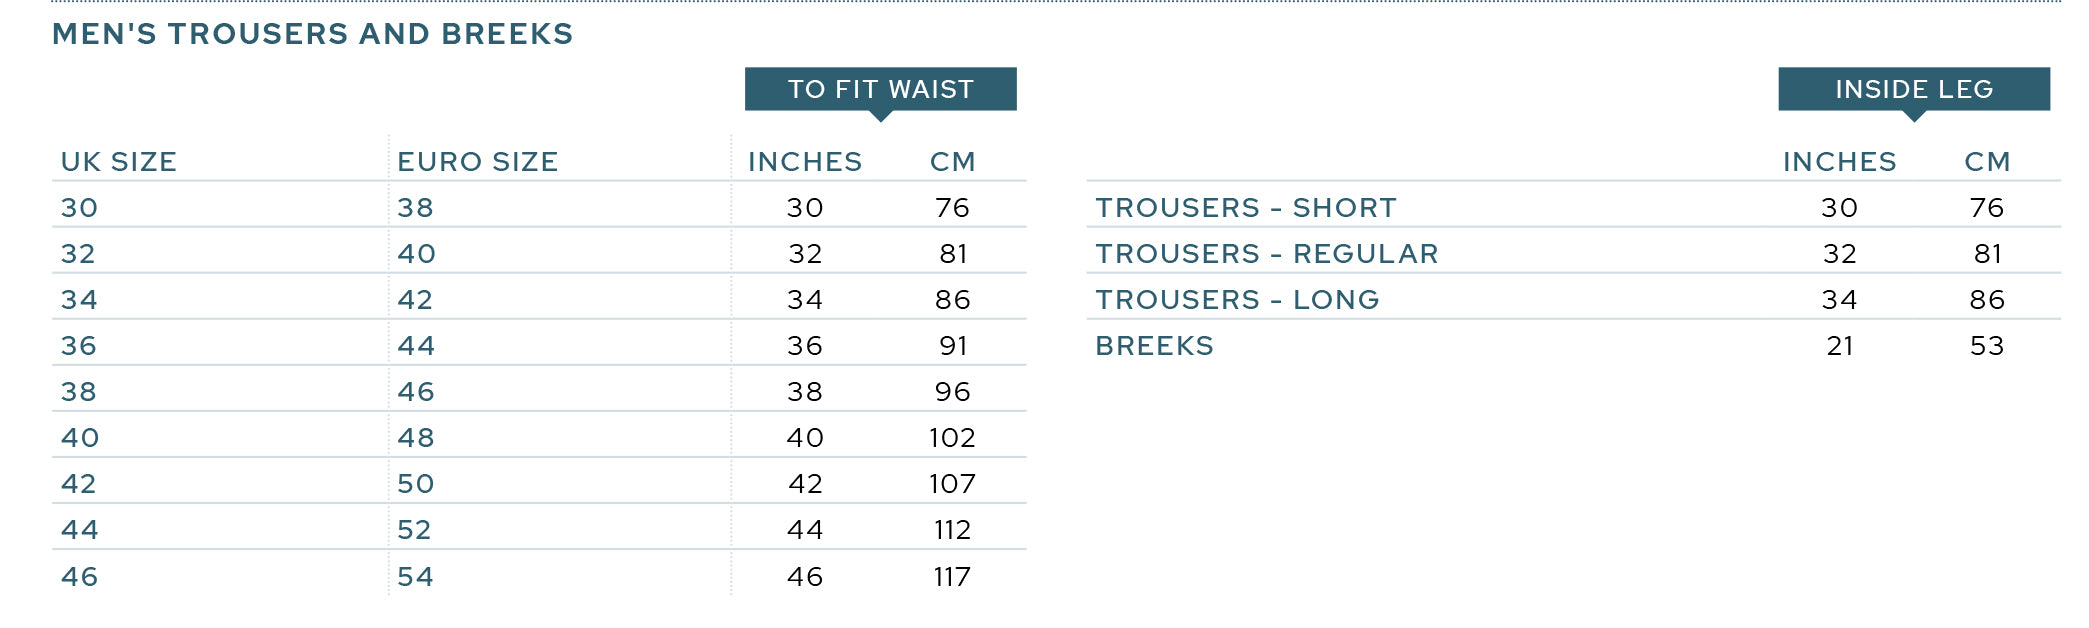This screenshot has width=2089, height=628.
Task: Click the Trousers - Short row label
Action: [x=1246, y=208]
